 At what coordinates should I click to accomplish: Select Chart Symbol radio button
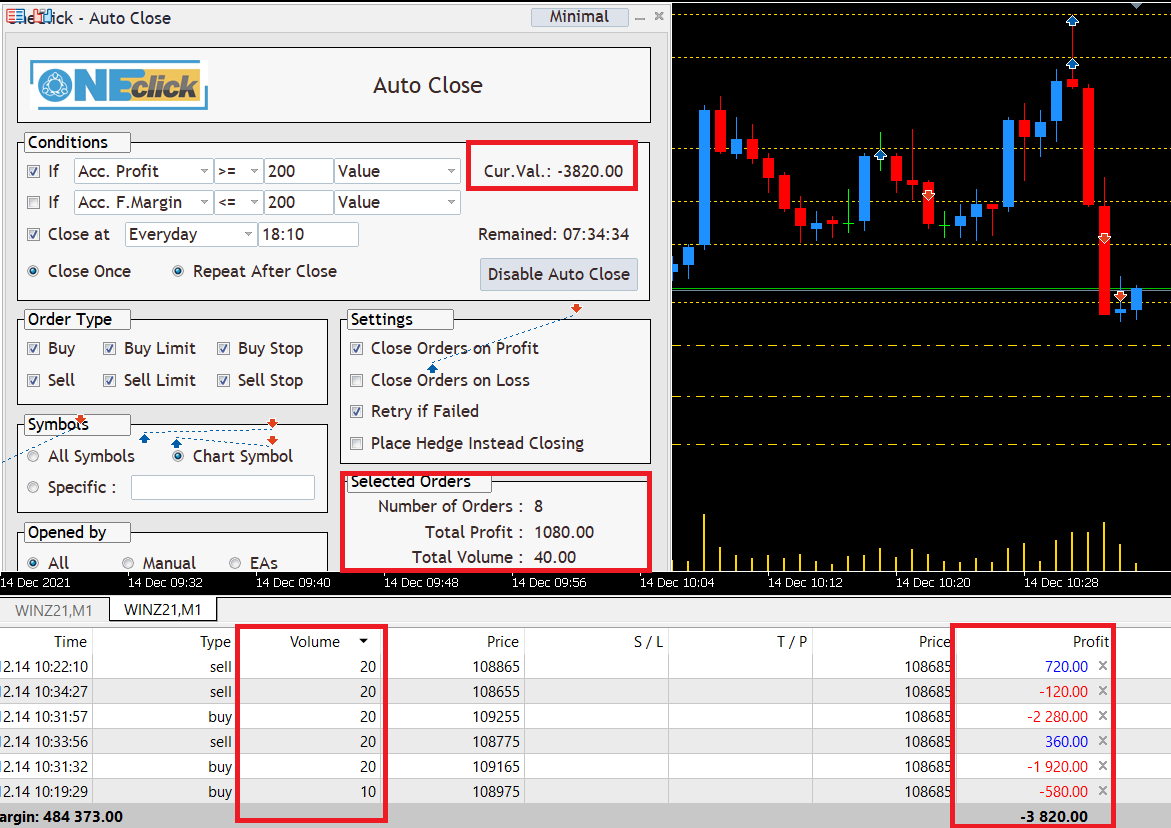(178, 456)
